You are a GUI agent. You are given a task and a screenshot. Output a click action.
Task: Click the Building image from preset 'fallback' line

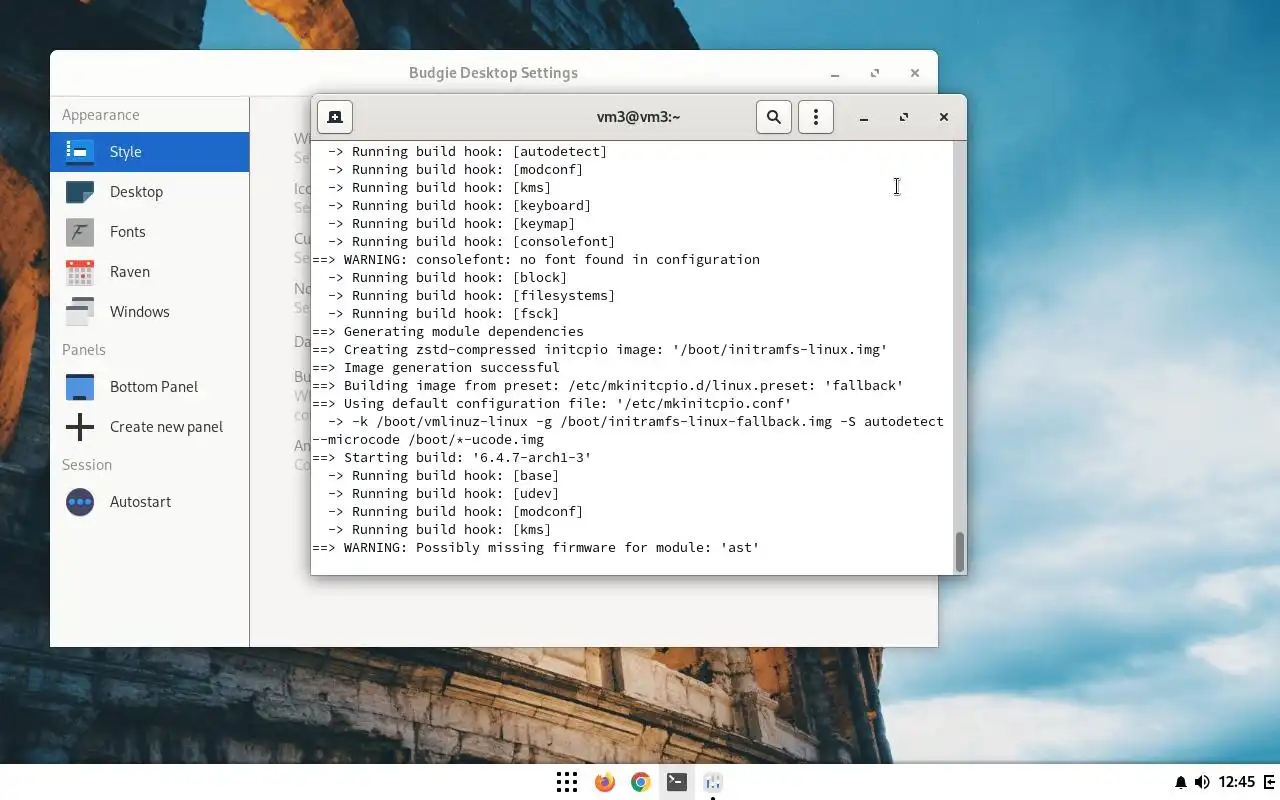pyautogui.click(x=608, y=386)
